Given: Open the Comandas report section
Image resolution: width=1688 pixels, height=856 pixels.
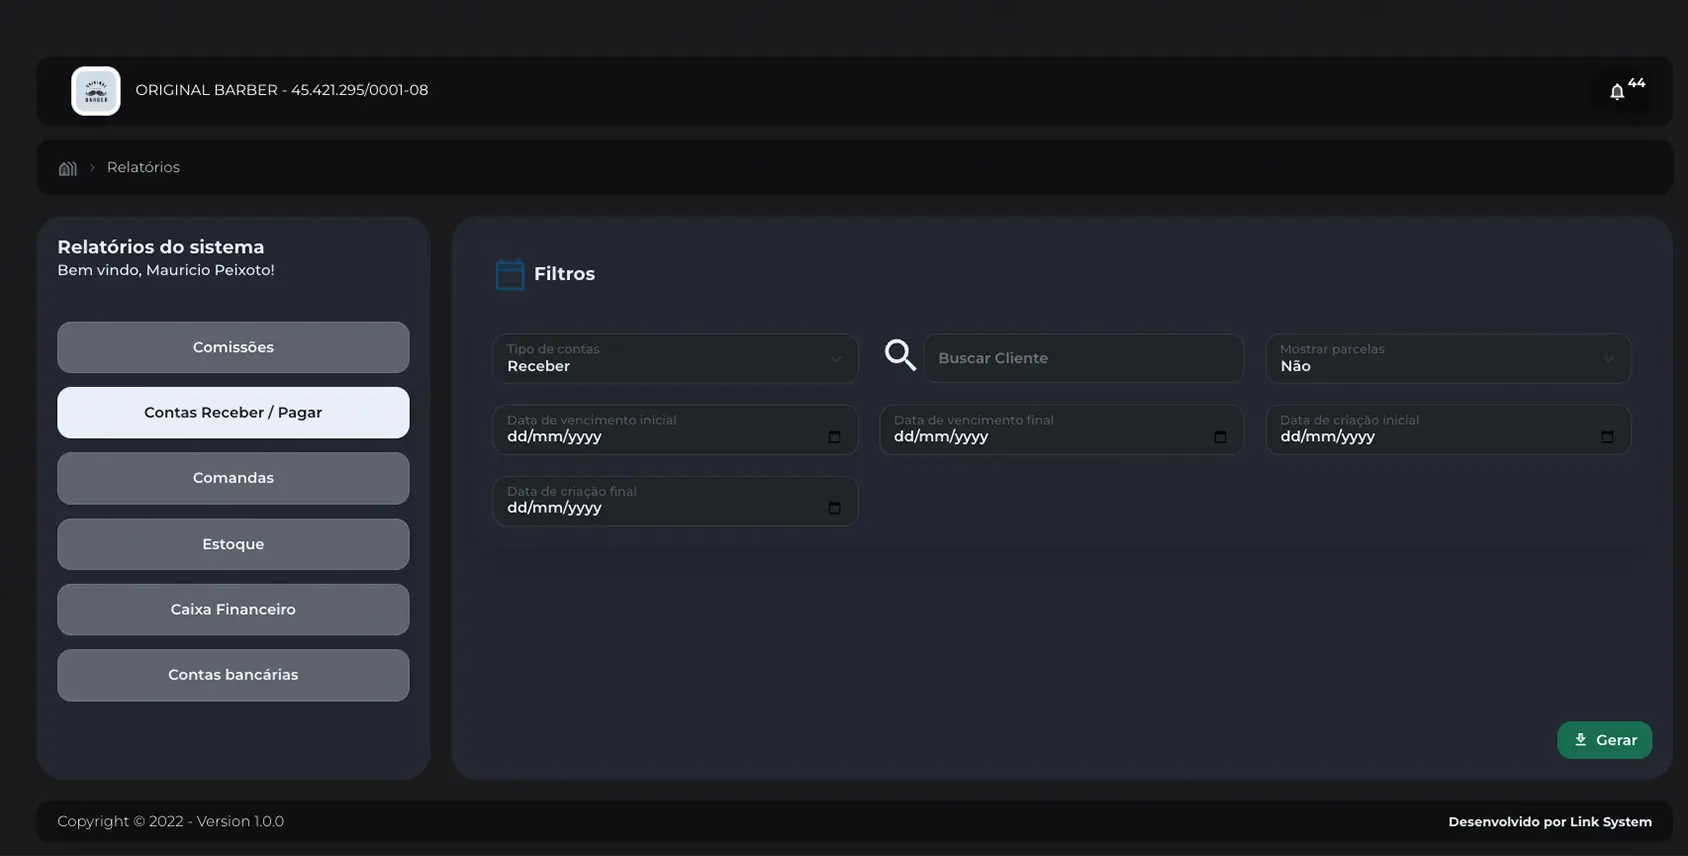Looking at the screenshot, I should [233, 478].
